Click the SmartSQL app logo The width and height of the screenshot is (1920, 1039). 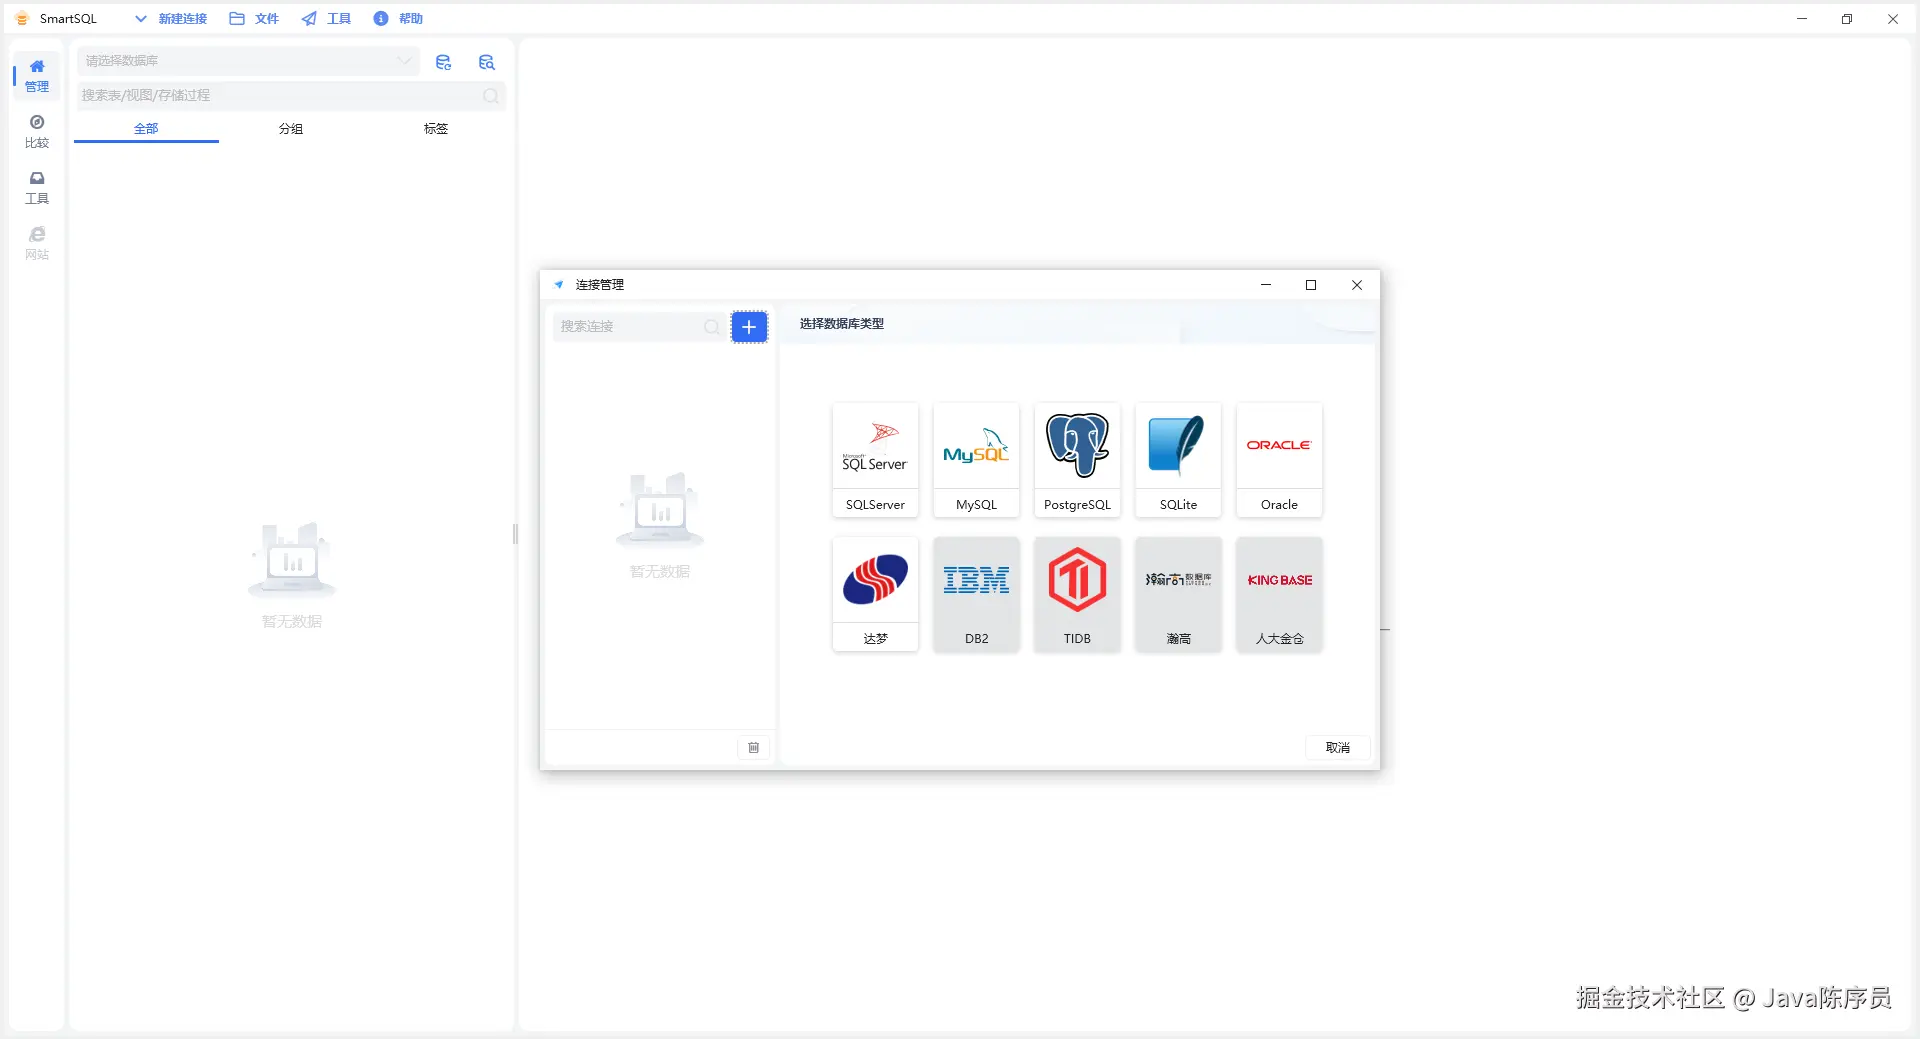22,19
